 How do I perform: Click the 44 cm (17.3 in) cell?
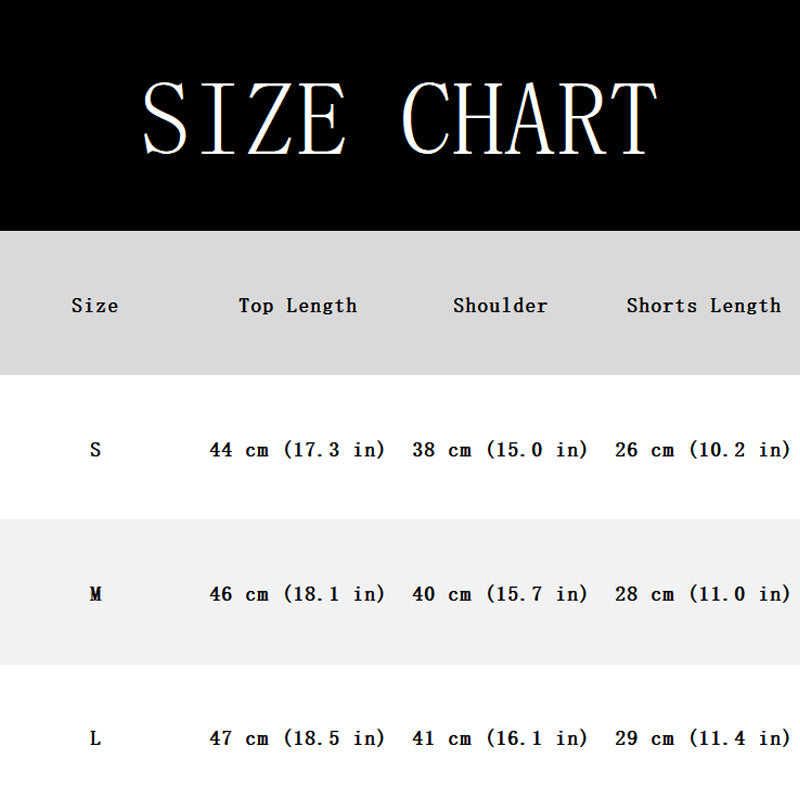tap(297, 450)
